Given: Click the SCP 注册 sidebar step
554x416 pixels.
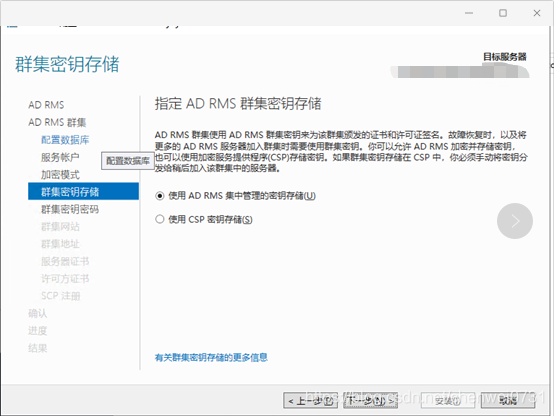Looking at the screenshot, I should [60, 296].
